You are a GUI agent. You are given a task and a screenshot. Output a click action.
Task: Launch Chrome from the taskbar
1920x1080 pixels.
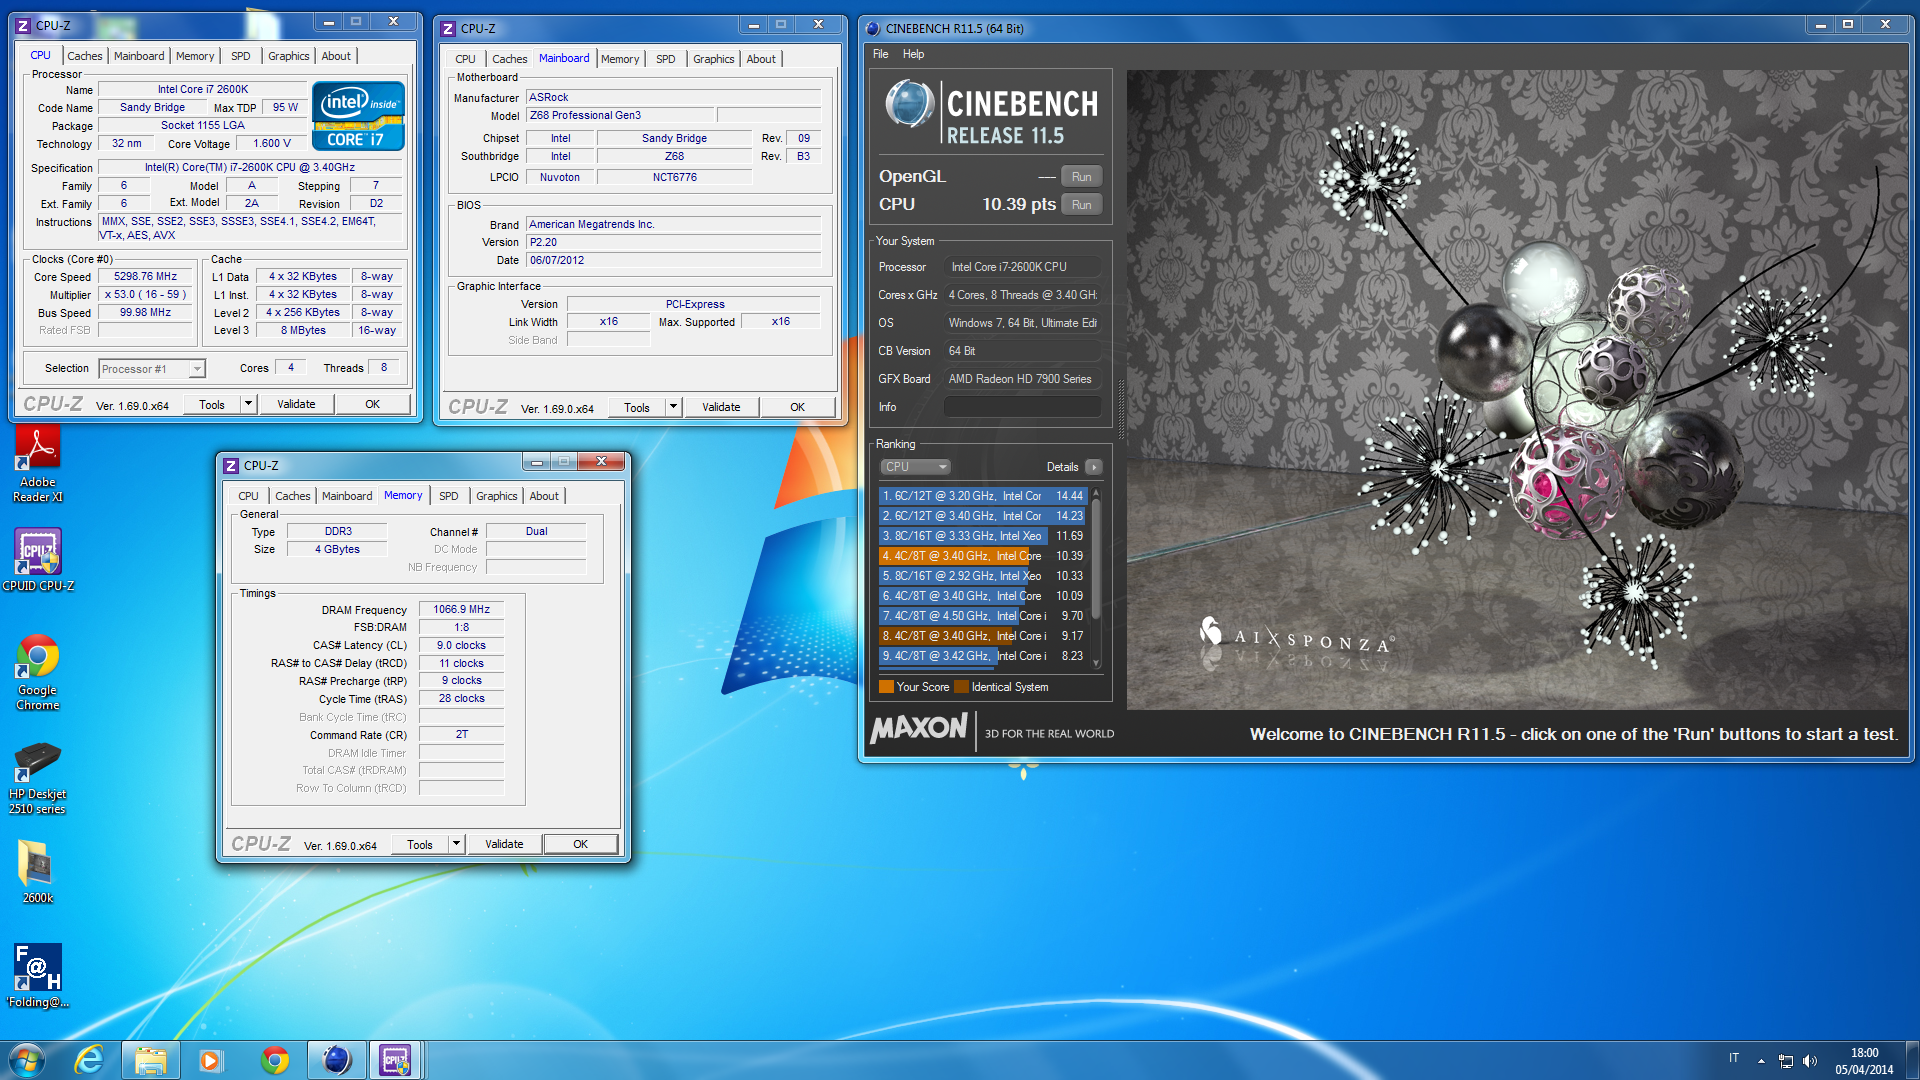point(274,1060)
